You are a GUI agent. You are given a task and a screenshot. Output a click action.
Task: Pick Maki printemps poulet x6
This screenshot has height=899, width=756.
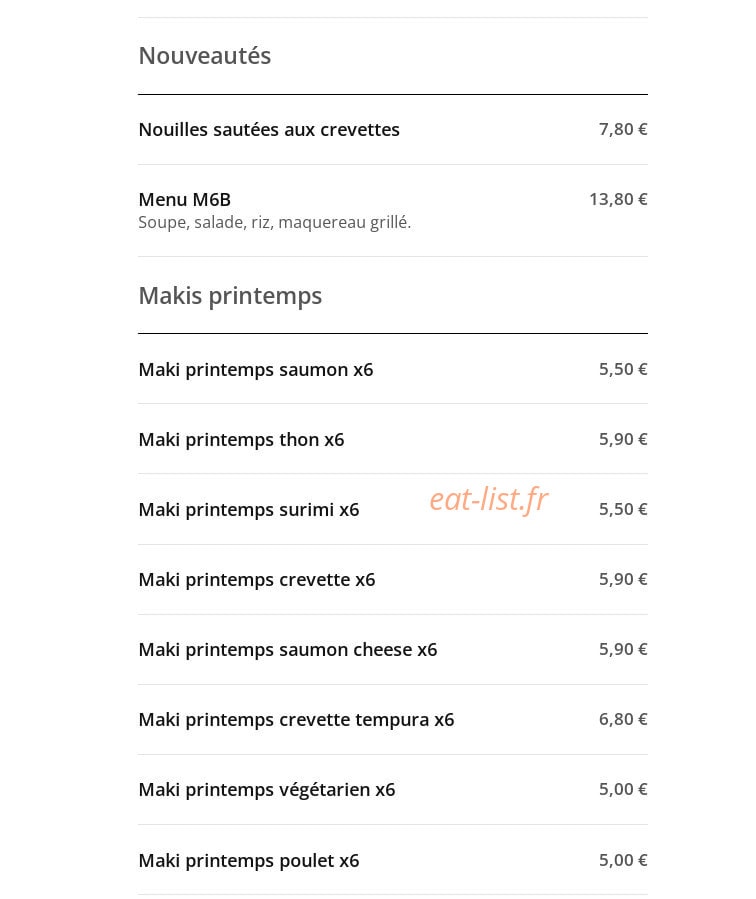pyautogui.click(x=393, y=860)
